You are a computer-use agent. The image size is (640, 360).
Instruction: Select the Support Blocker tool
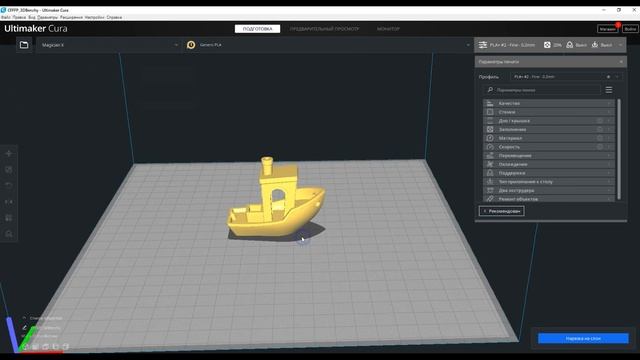(x=9, y=234)
